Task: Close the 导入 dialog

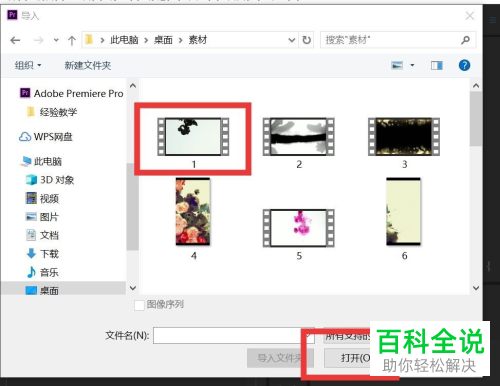Action: (470, 16)
